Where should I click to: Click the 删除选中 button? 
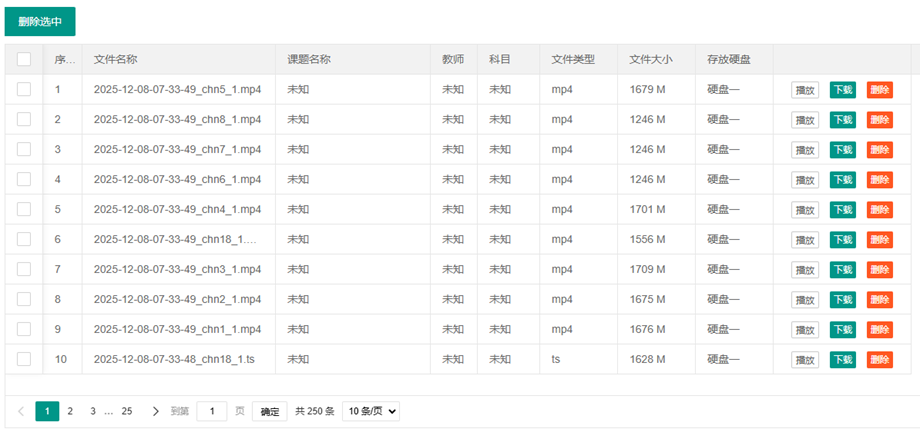[40, 22]
